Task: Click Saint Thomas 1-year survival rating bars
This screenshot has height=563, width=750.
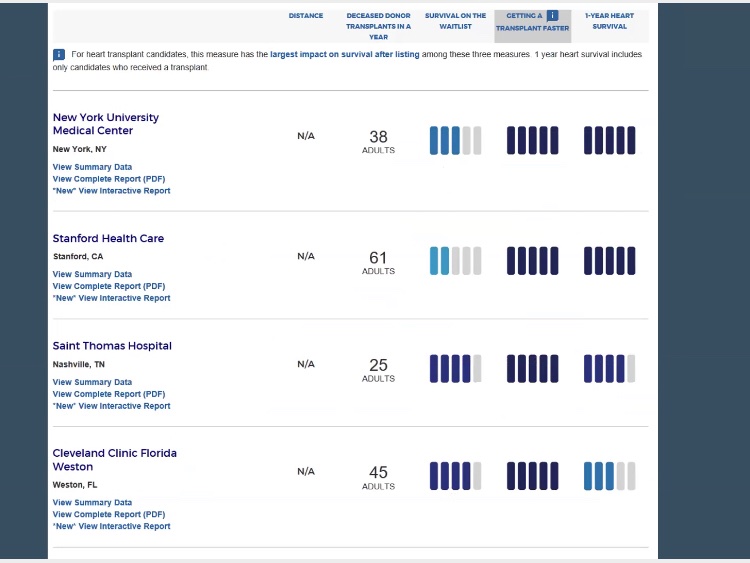Action: coord(609,368)
